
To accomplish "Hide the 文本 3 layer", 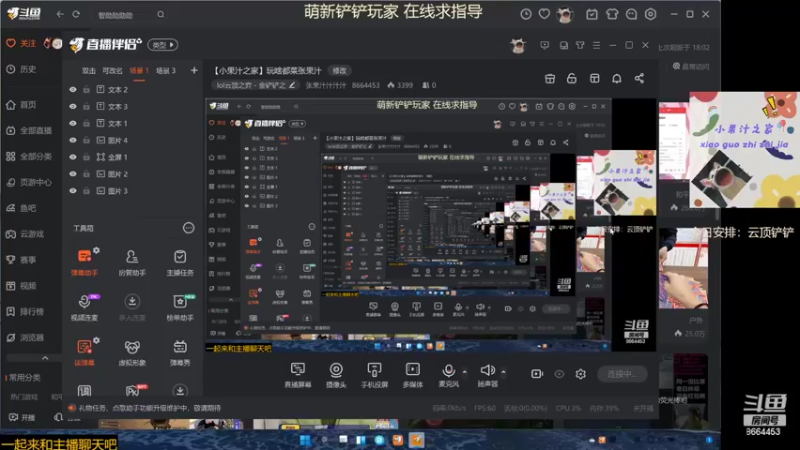I will (73, 106).
